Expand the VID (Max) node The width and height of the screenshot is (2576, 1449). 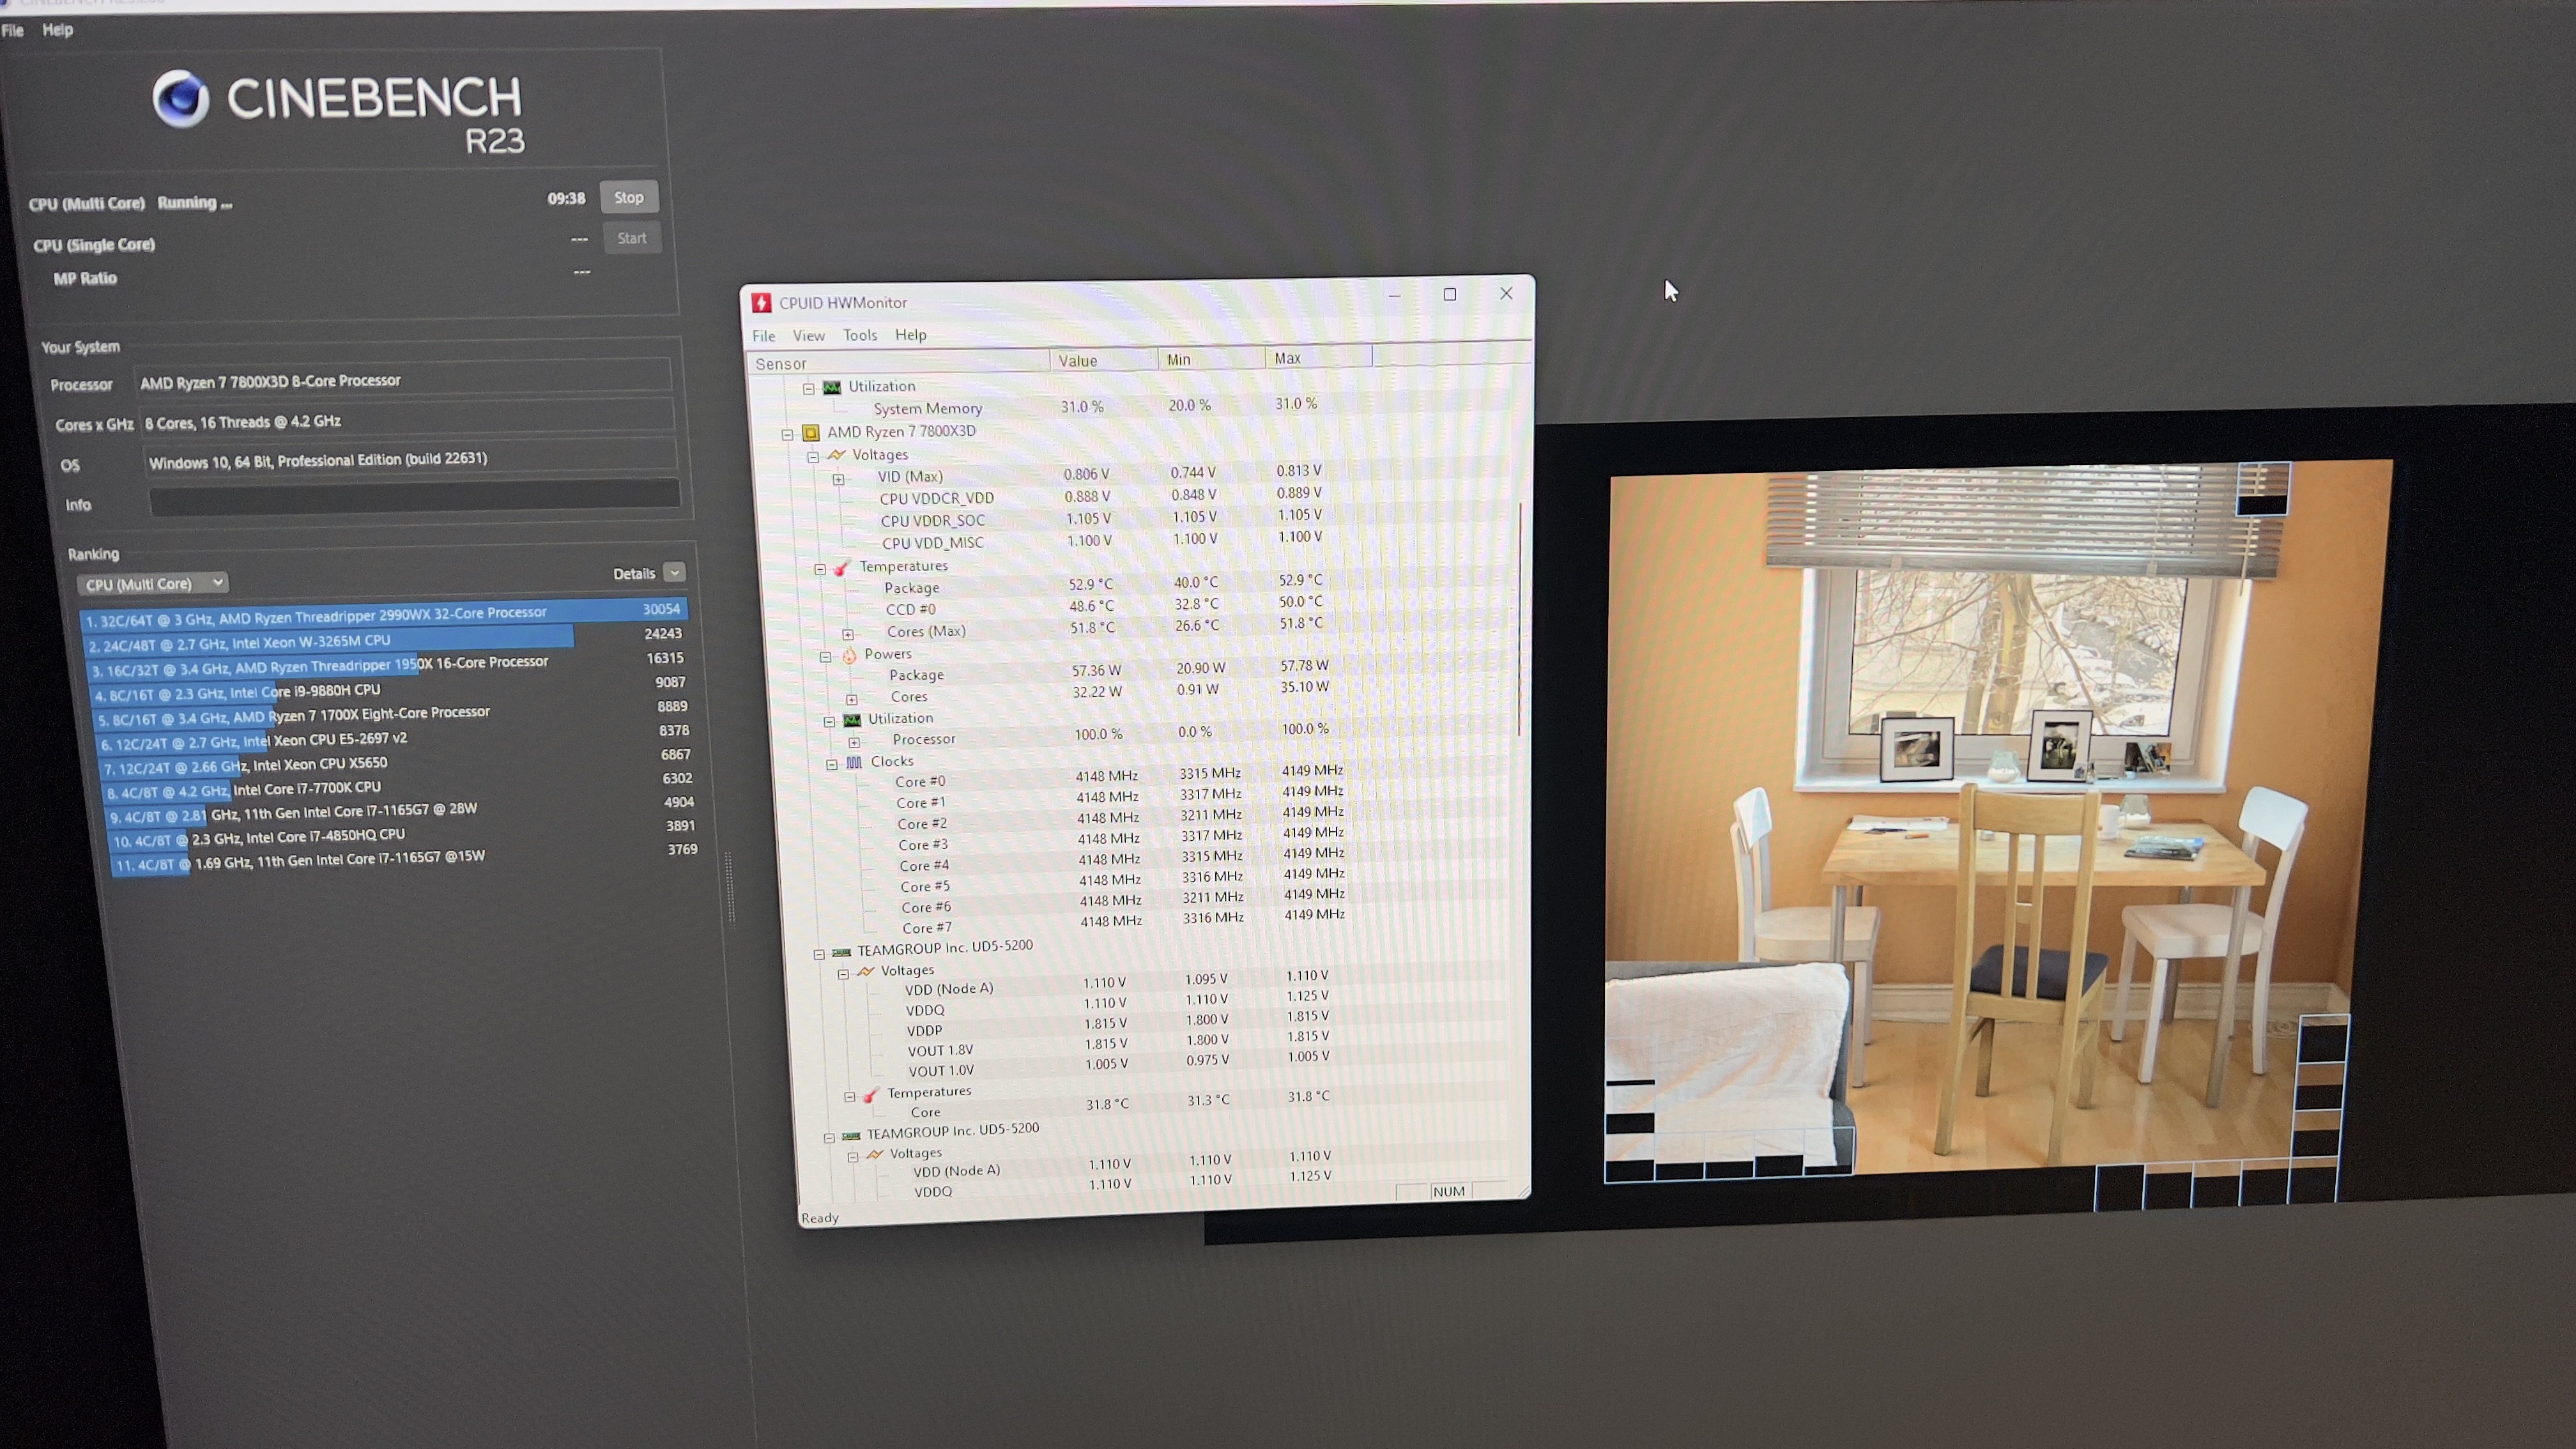click(x=839, y=479)
